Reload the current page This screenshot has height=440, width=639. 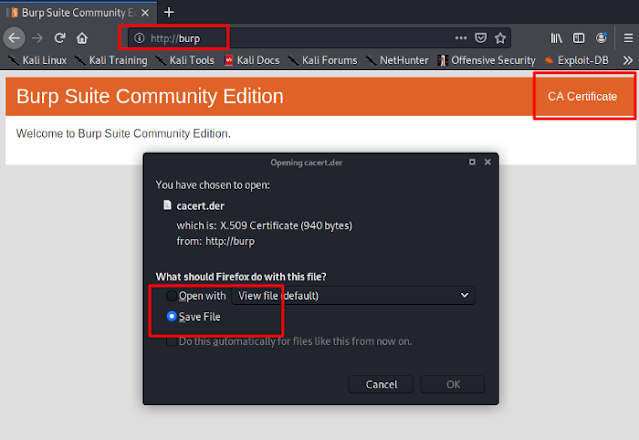60,38
